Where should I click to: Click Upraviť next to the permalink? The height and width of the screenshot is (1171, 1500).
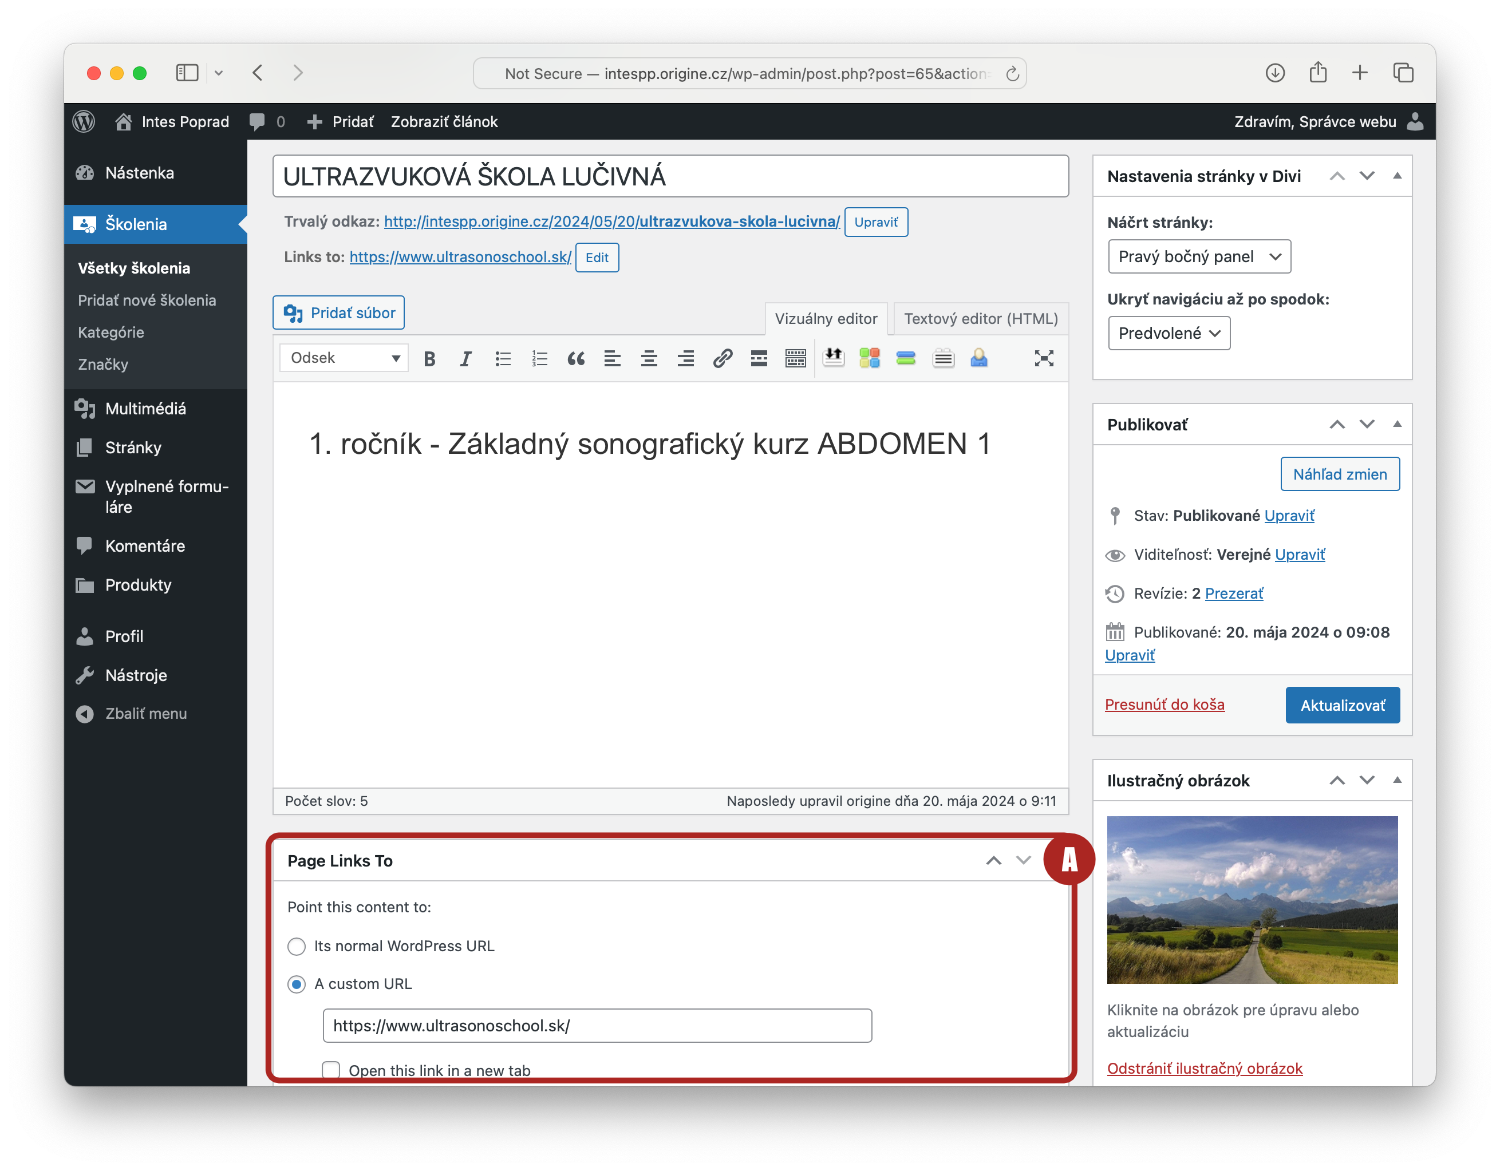(x=876, y=222)
